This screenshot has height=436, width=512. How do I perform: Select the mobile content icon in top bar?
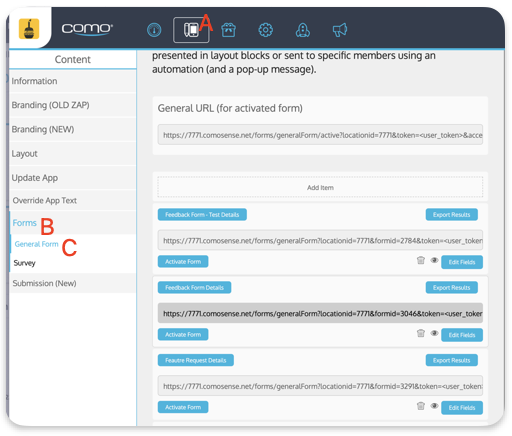click(x=191, y=30)
